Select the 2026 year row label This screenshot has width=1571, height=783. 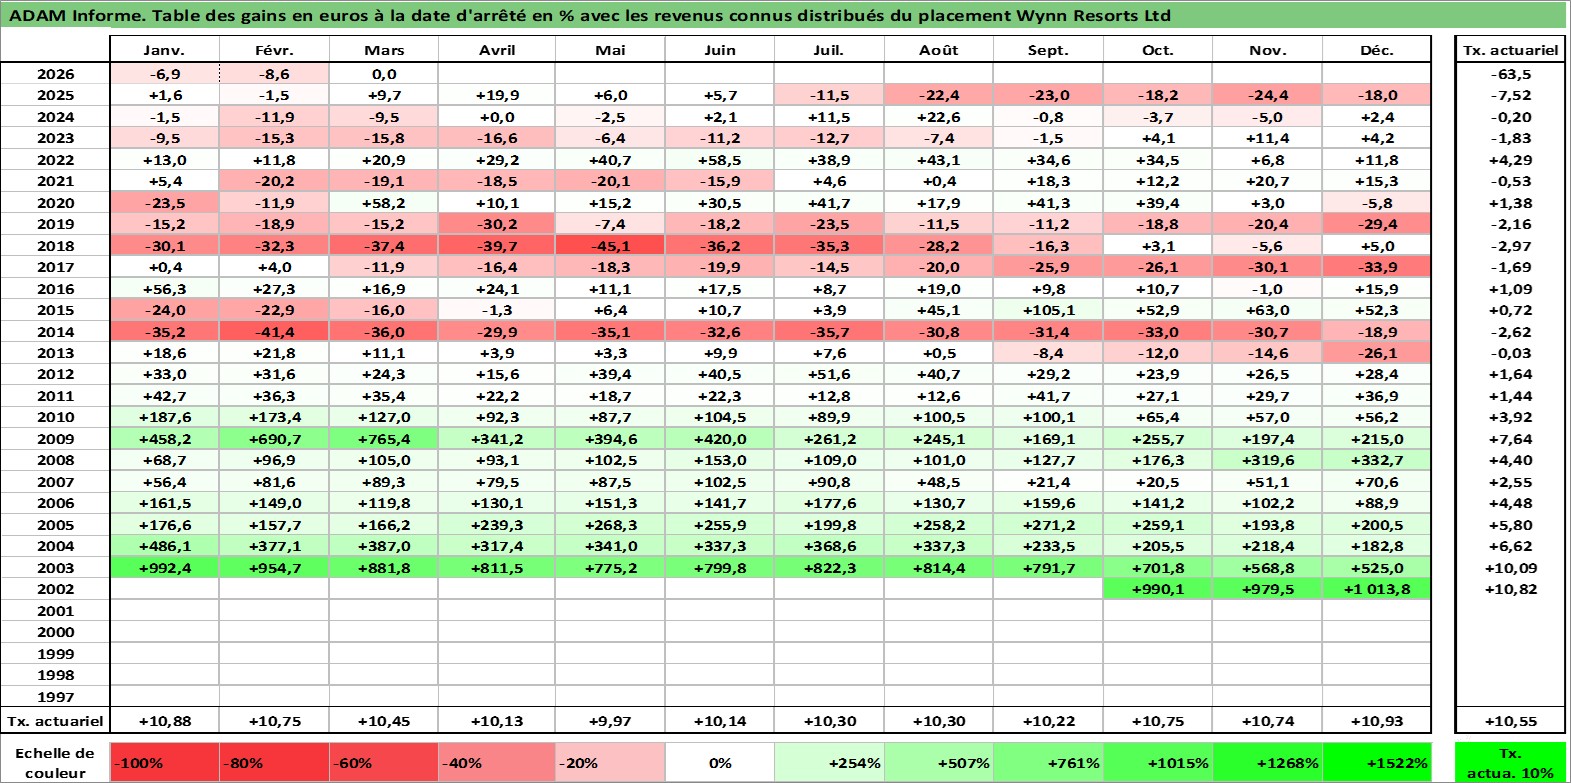tap(55, 74)
